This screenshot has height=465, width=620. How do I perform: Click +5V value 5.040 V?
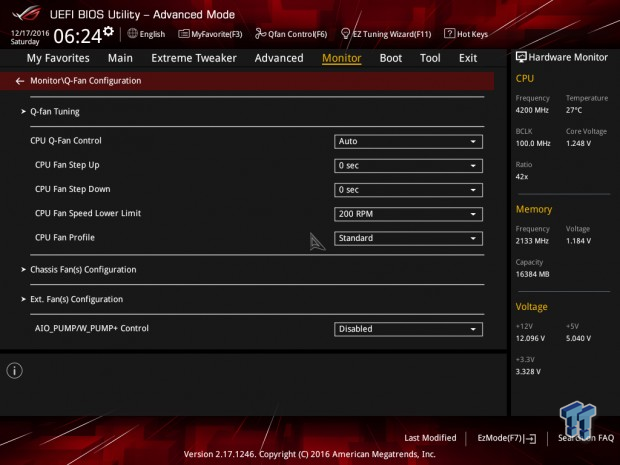578,338
